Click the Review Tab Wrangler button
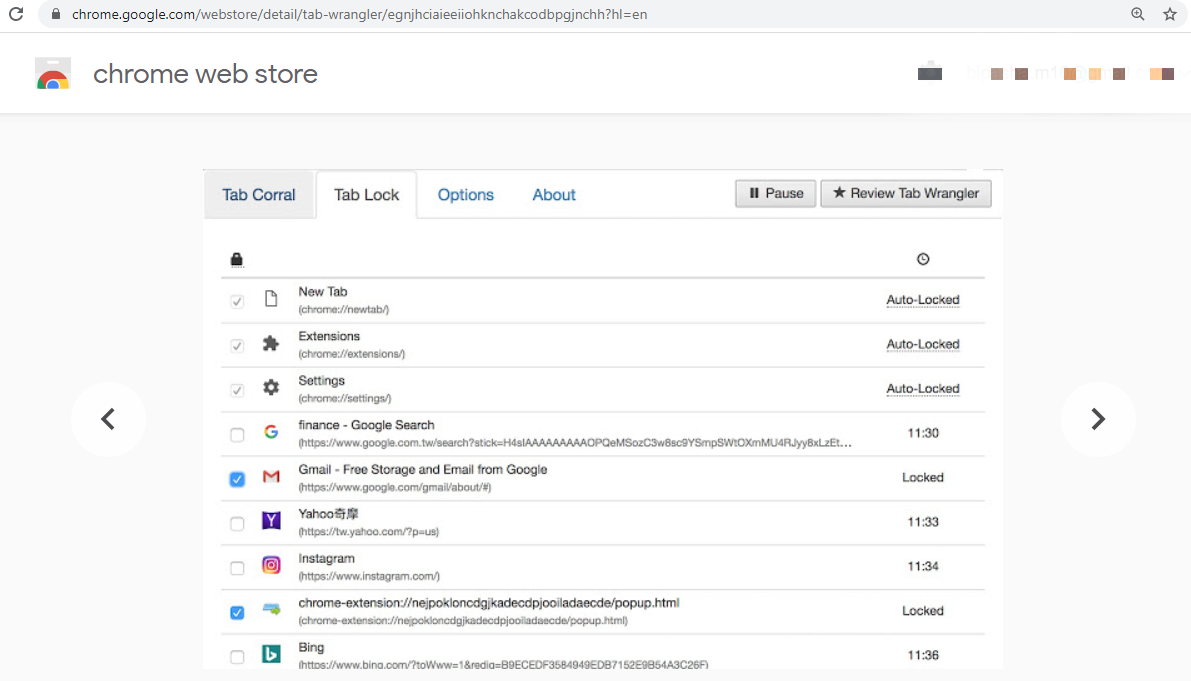The image size is (1191, 681). 906,193
